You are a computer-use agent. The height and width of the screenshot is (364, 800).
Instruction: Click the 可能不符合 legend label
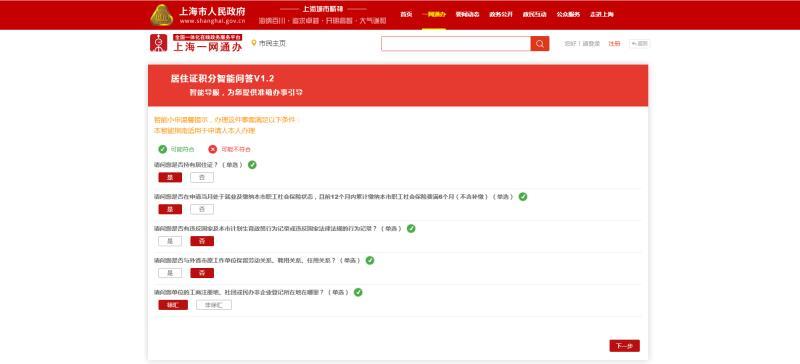(x=236, y=149)
